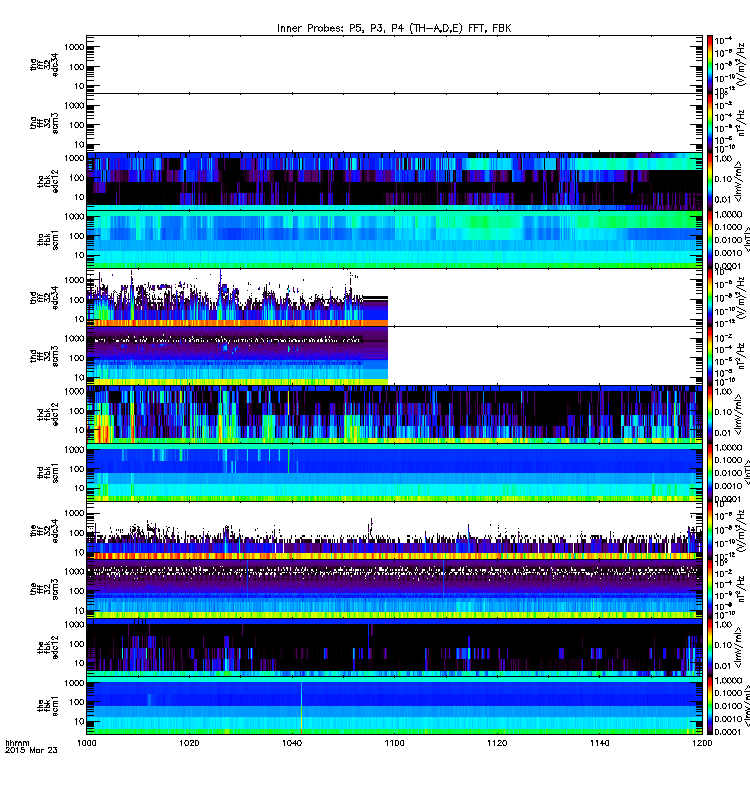750x800 pixels.
Task: Click the 'tha fff 32 edc34' panel label
Action: (44, 65)
